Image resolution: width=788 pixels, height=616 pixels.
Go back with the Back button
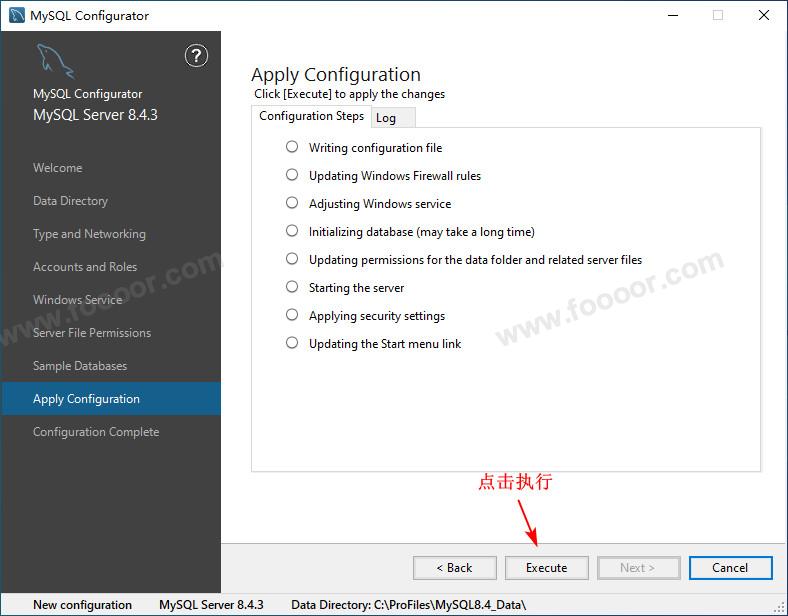tap(454, 568)
